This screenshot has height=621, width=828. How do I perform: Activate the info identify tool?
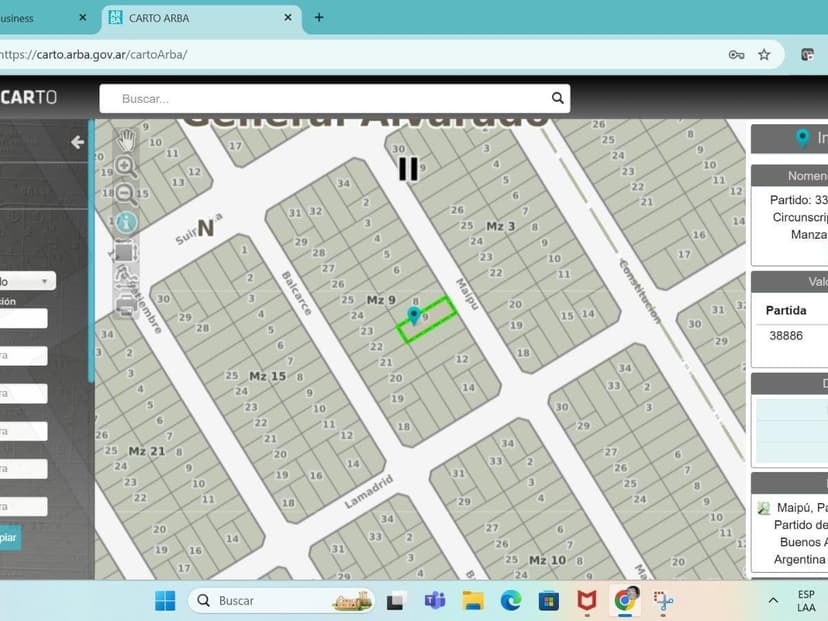[x=126, y=222]
